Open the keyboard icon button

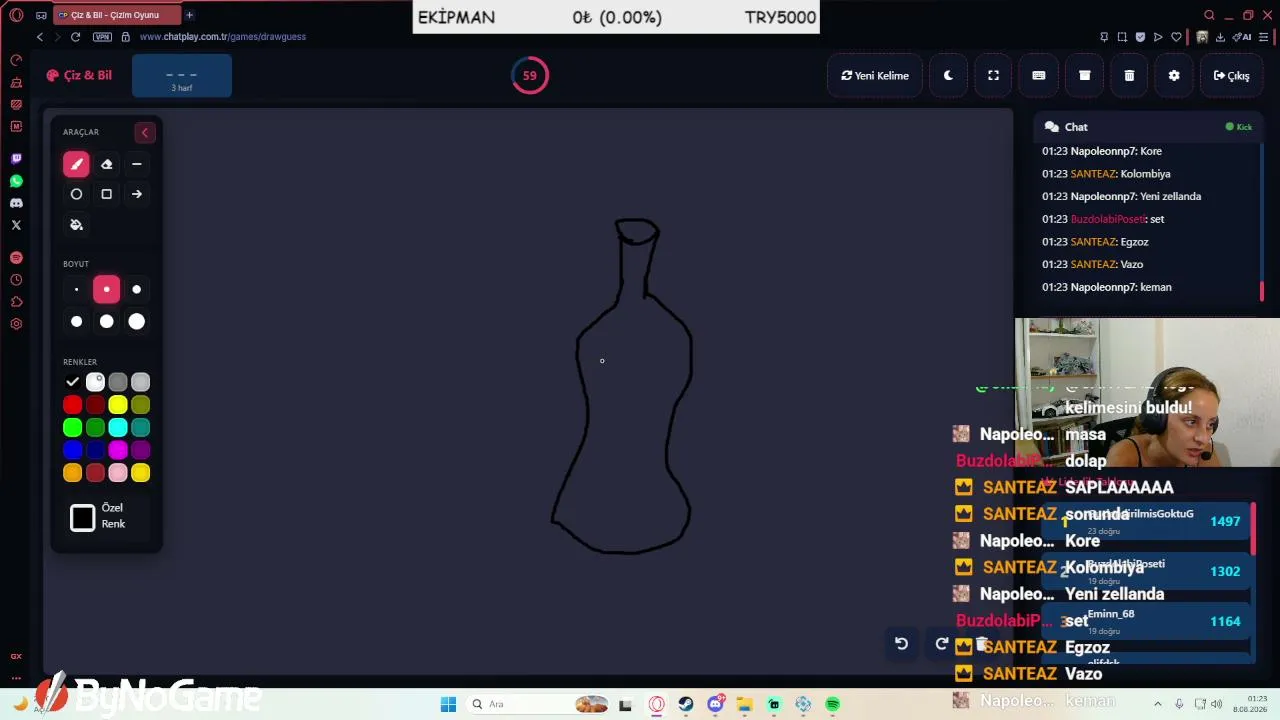[1039, 75]
